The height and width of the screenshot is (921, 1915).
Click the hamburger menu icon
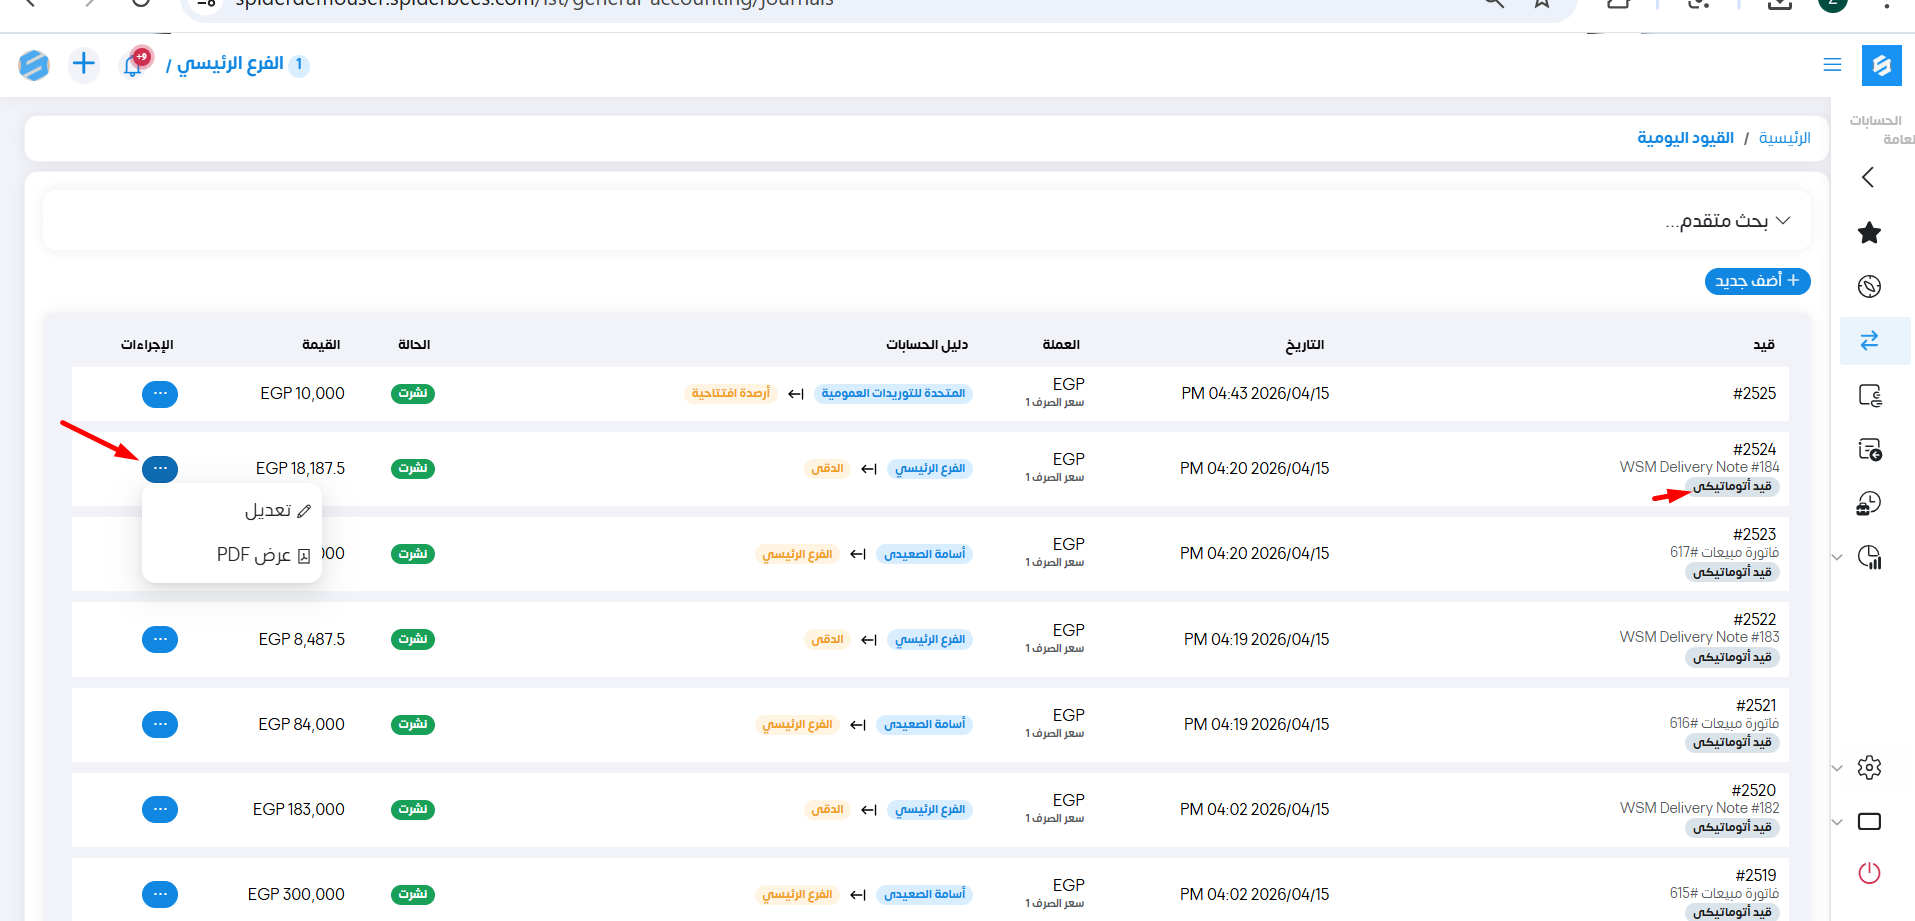tap(1832, 65)
